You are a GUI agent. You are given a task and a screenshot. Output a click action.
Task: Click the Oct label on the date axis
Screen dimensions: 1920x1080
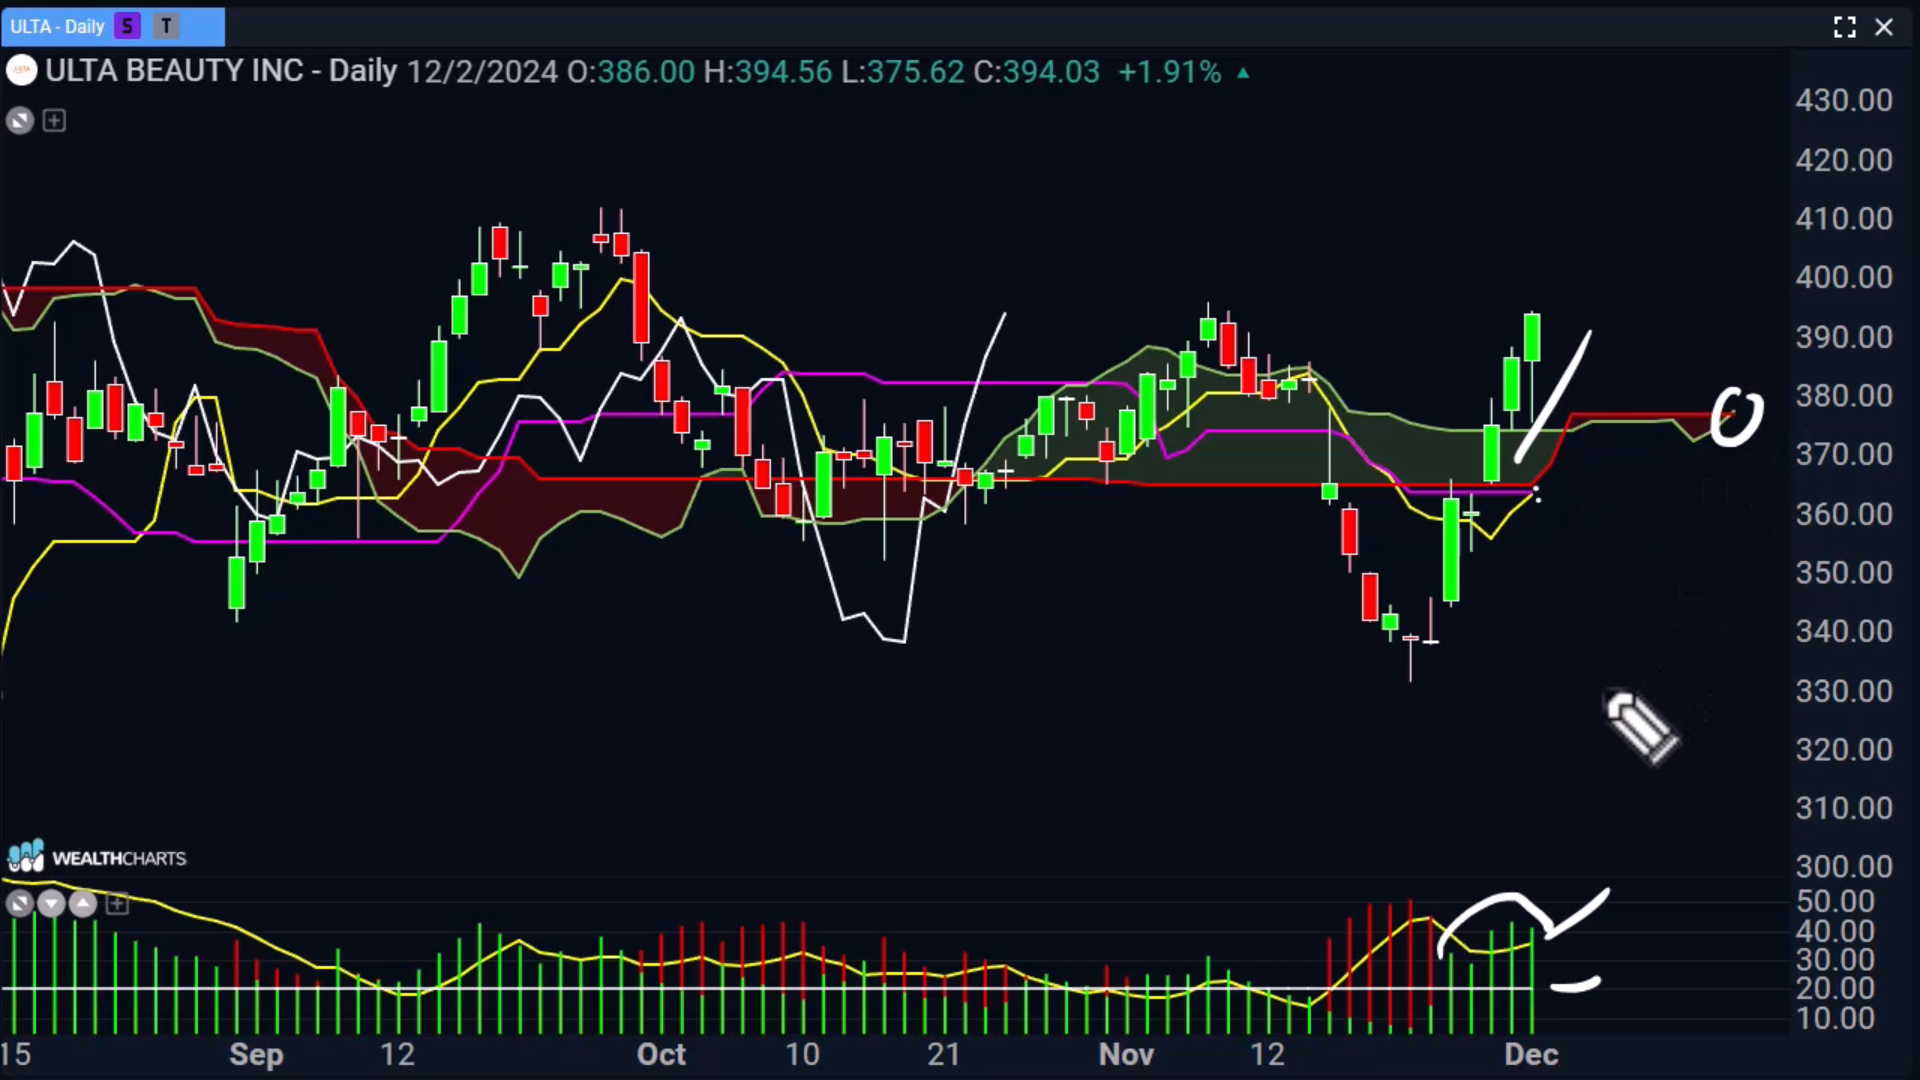(x=661, y=1055)
